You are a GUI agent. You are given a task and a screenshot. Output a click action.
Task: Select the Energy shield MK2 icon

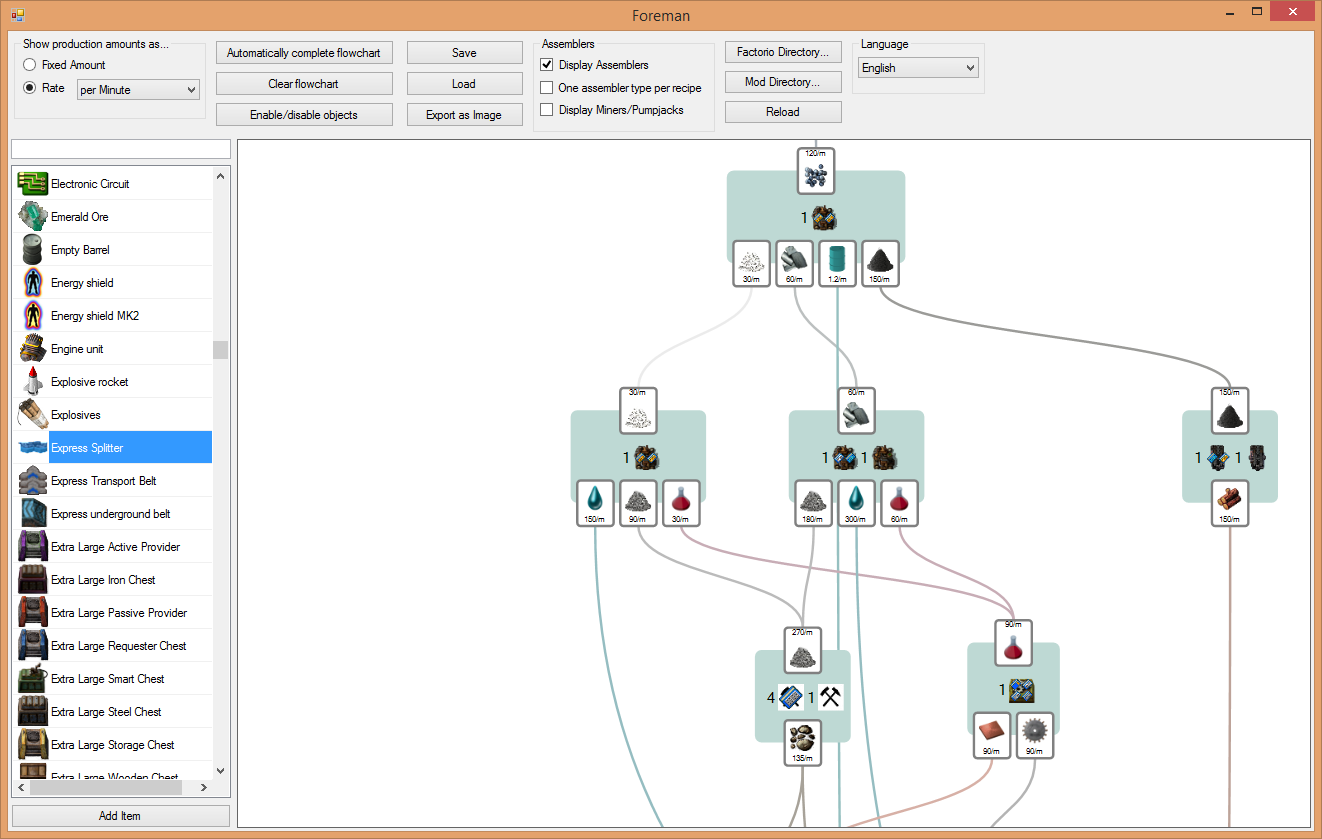coord(33,316)
